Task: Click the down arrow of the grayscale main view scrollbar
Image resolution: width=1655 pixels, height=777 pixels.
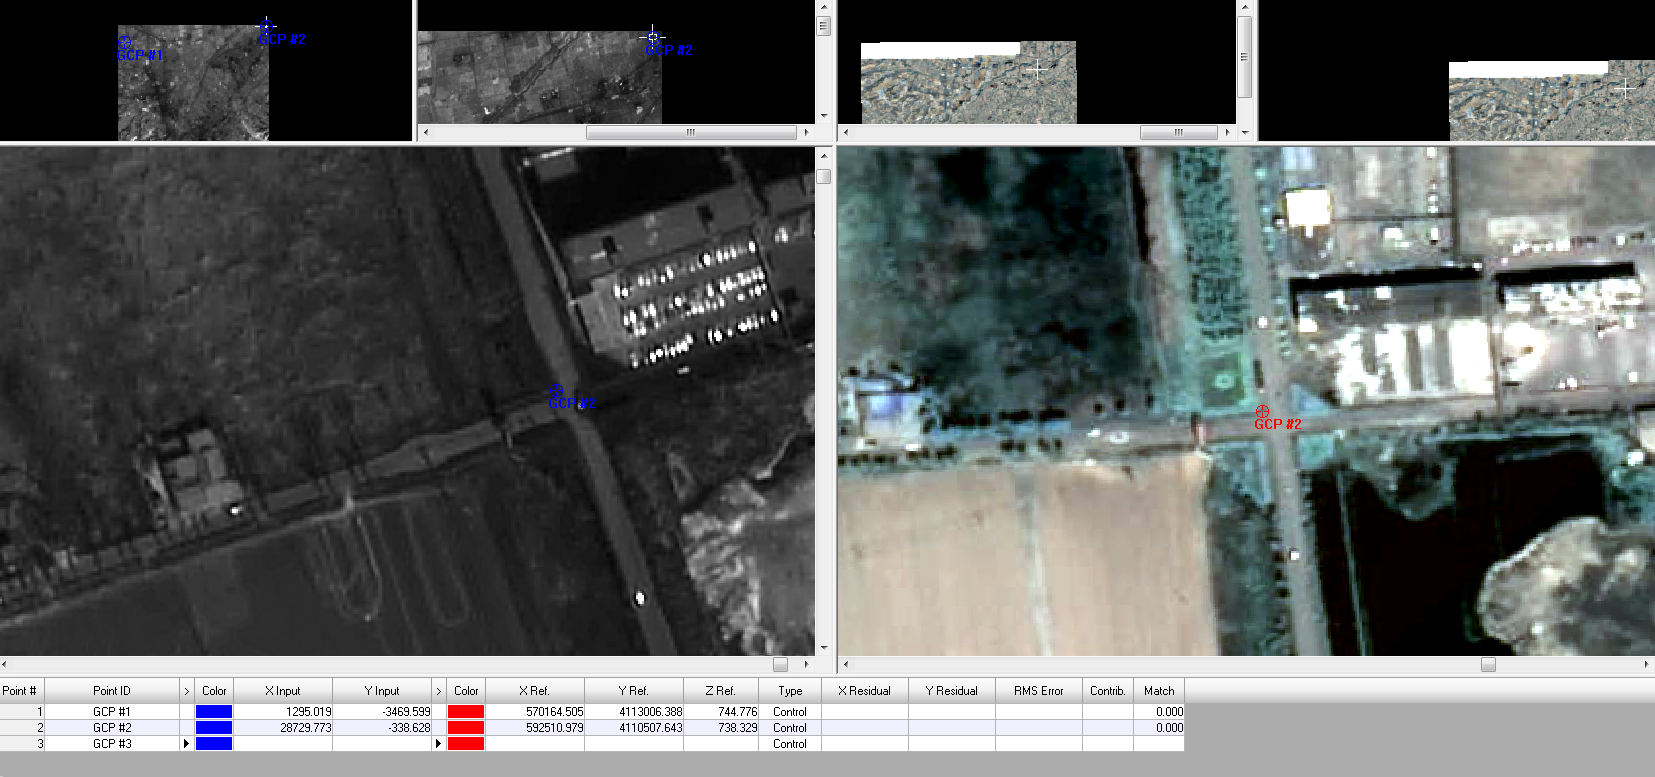Action: [824, 648]
